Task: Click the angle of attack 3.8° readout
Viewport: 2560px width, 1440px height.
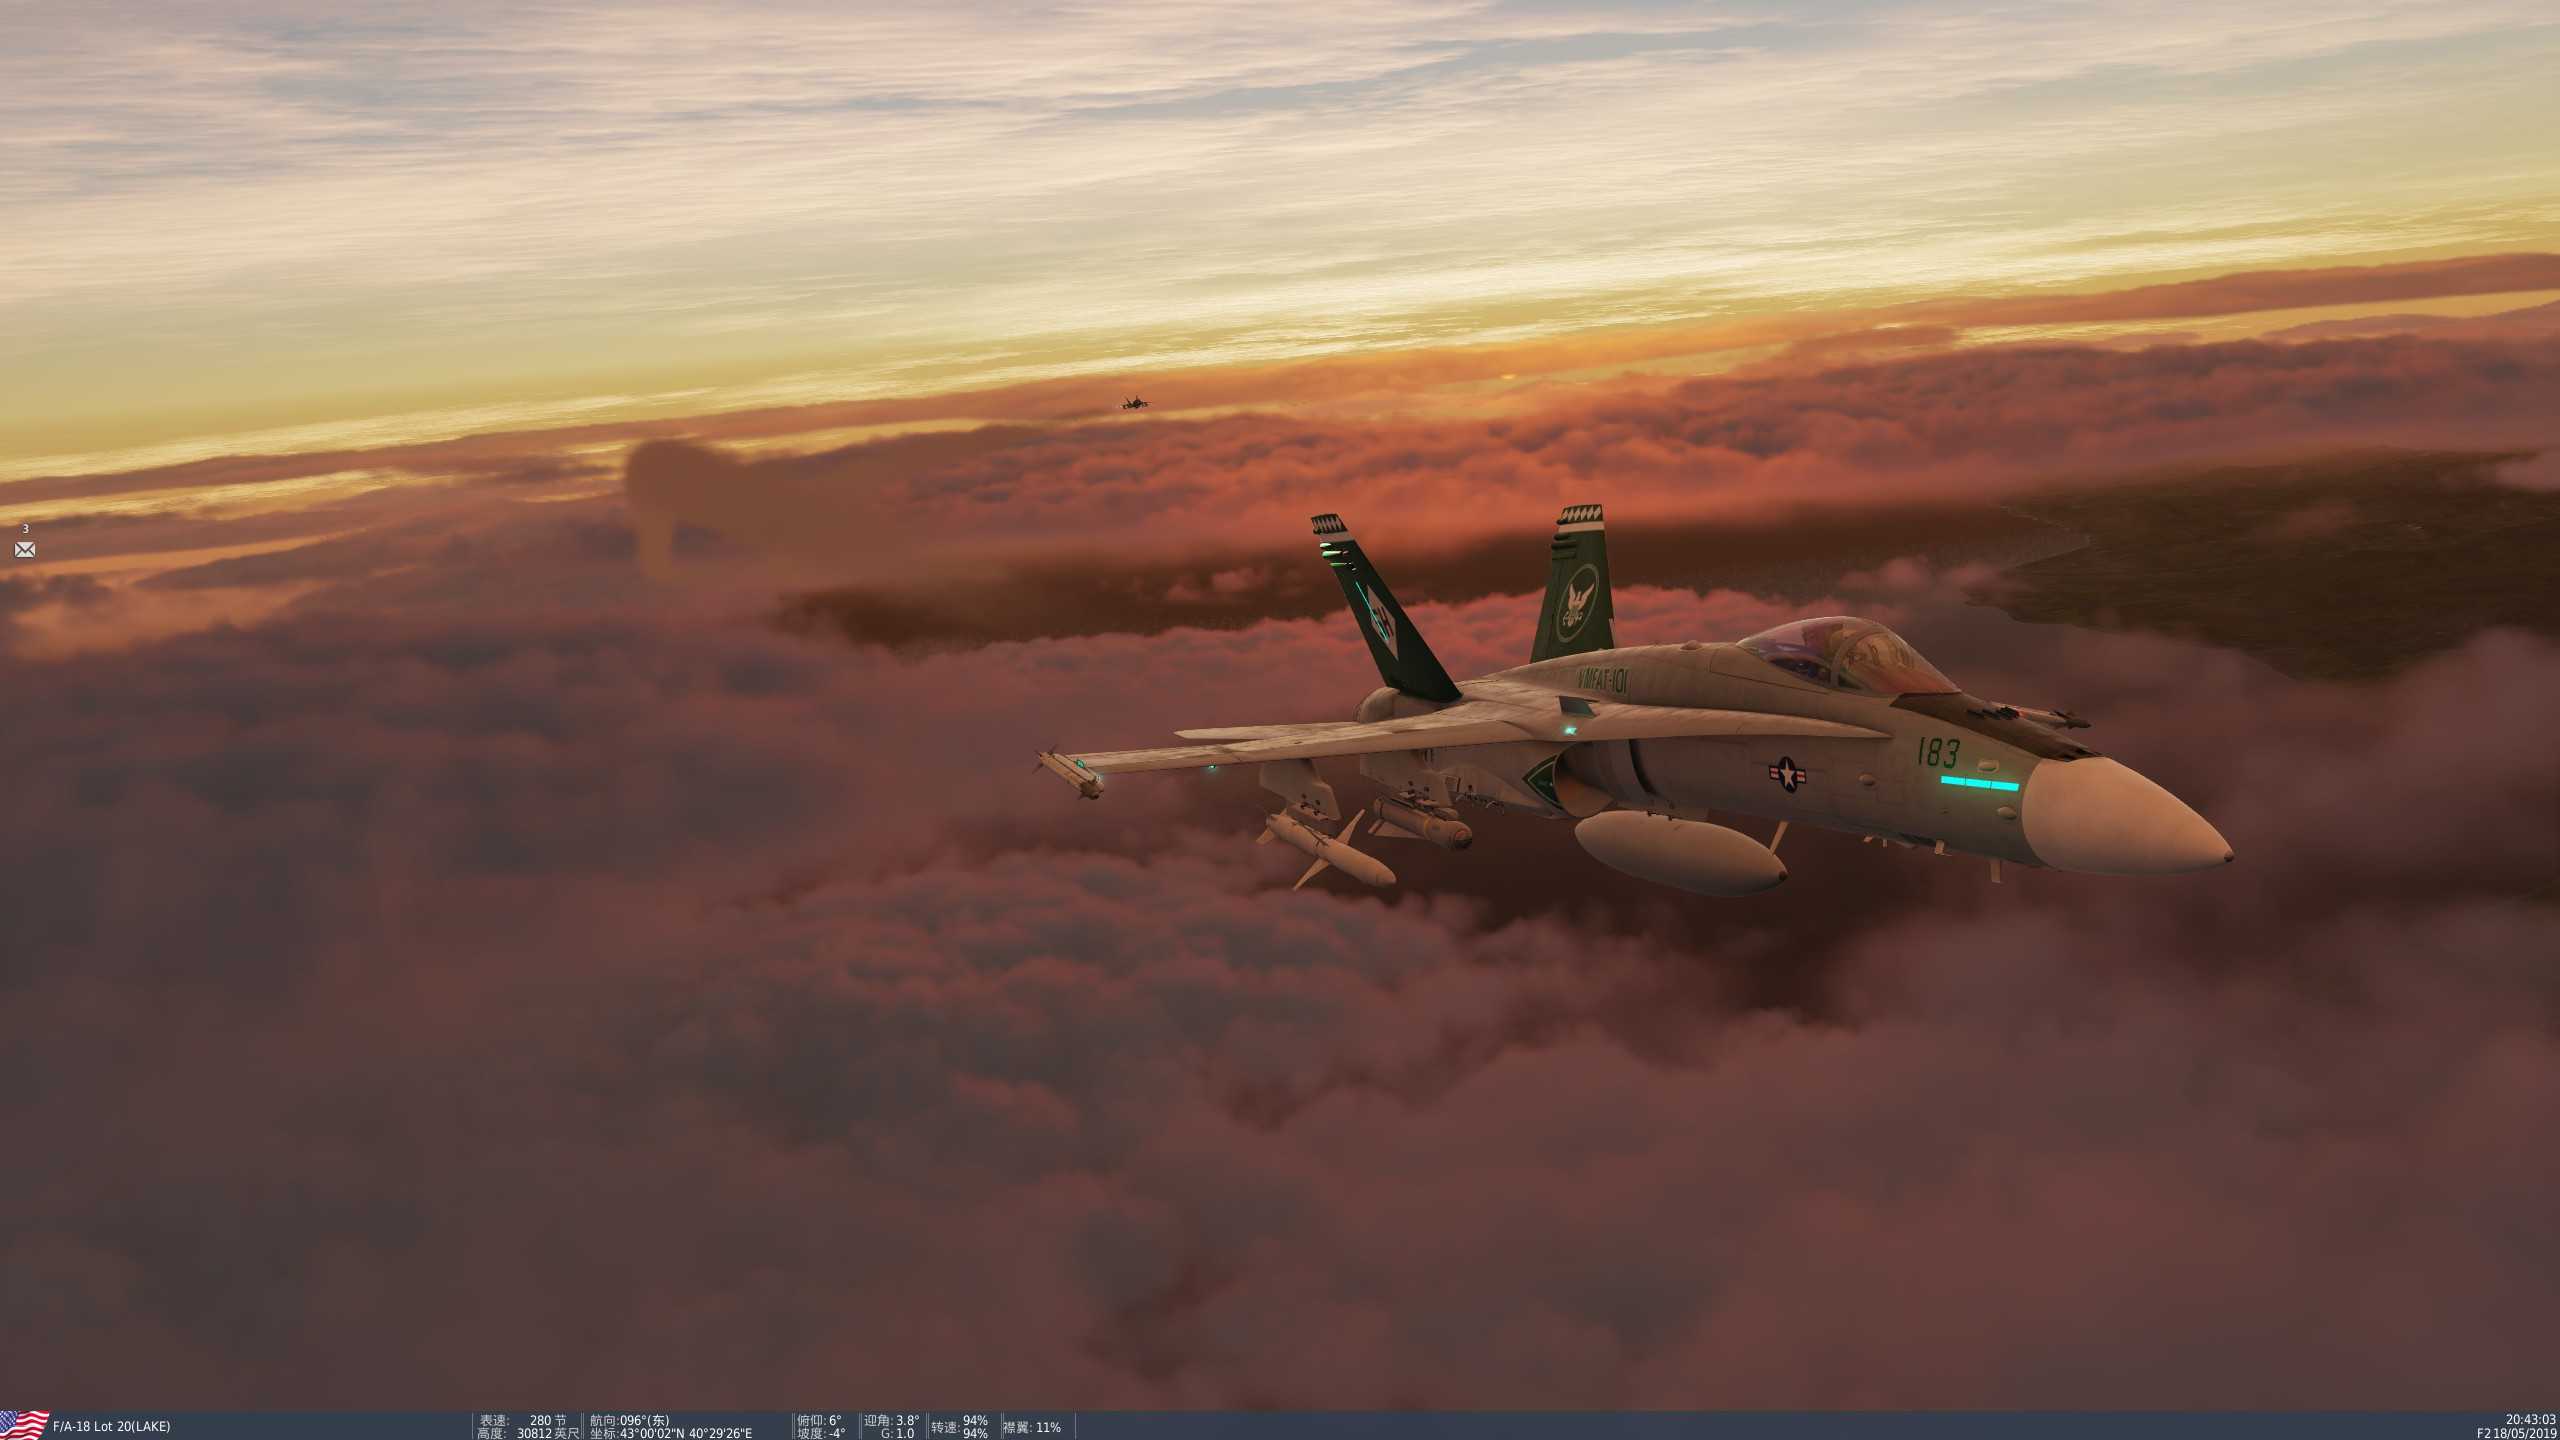Action: 892,1420
